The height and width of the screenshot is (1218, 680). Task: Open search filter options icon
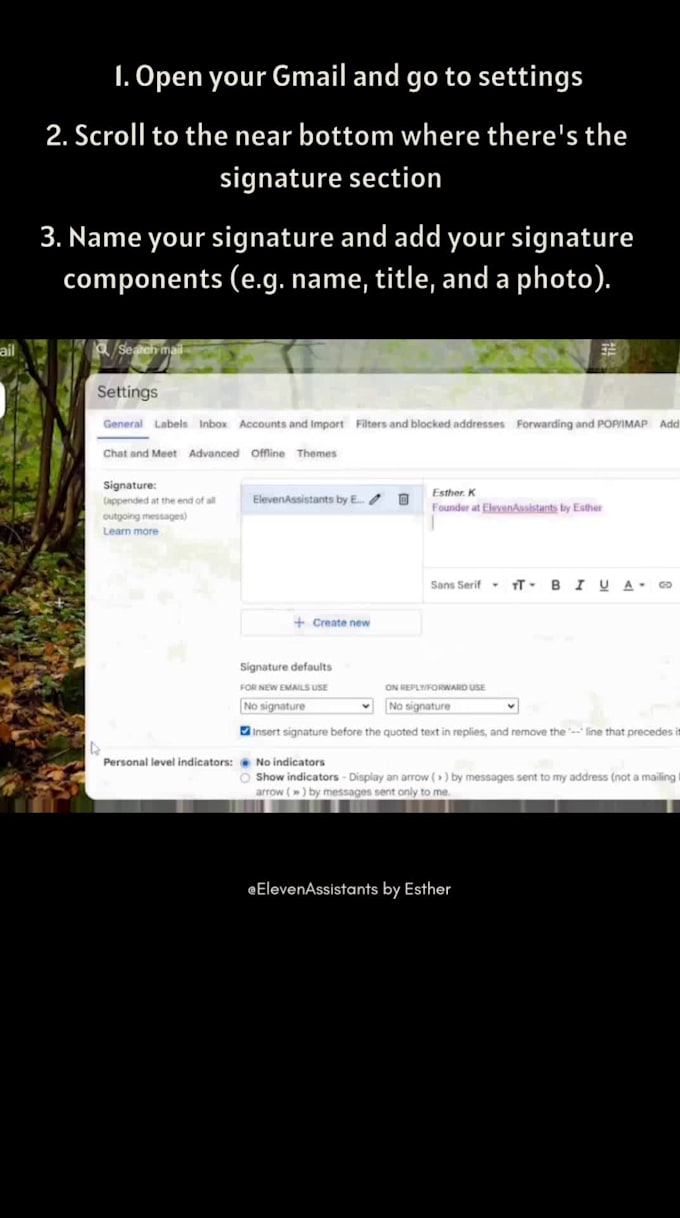pyautogui.click(x=608, y=349)
